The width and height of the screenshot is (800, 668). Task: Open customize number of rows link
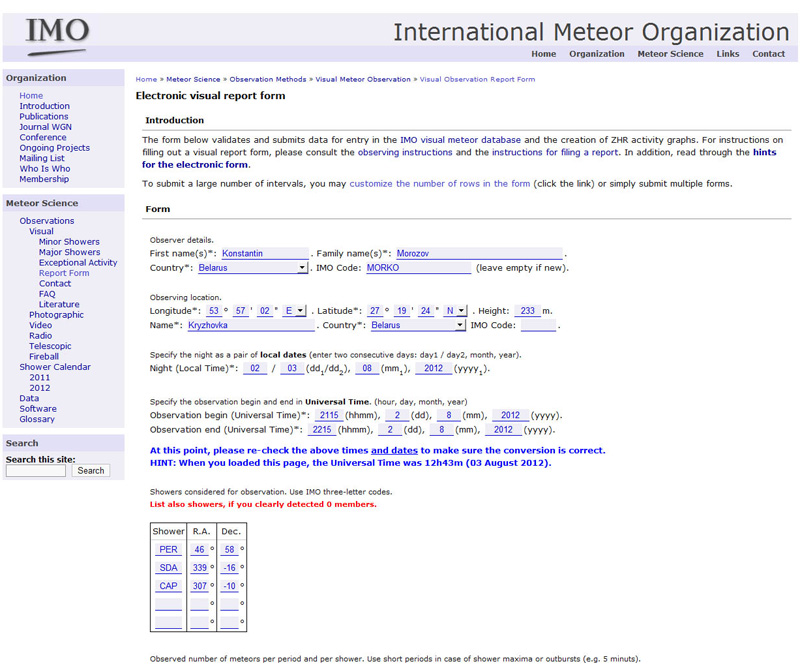tap(439, 184)
